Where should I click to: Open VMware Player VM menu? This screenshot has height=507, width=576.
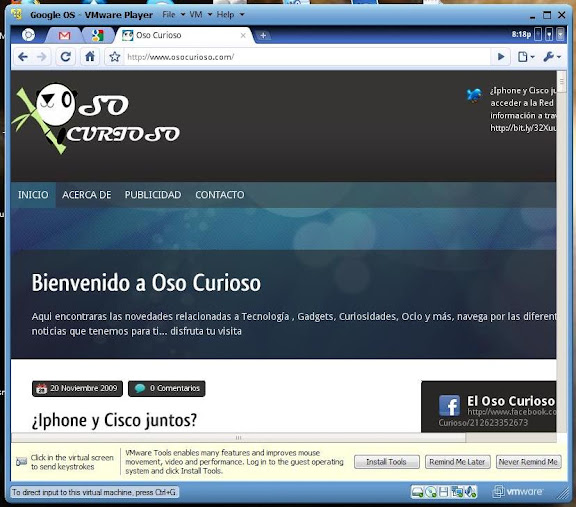pos(201,15)
